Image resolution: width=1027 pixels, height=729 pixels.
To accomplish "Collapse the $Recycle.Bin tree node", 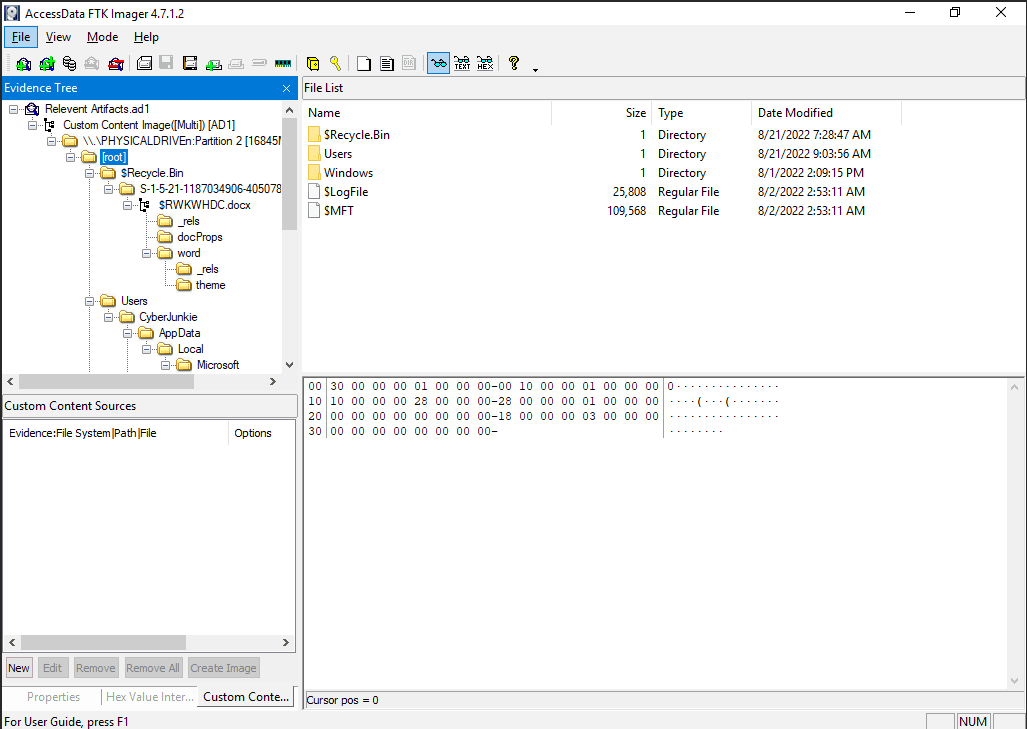I will tap(90, 174).
